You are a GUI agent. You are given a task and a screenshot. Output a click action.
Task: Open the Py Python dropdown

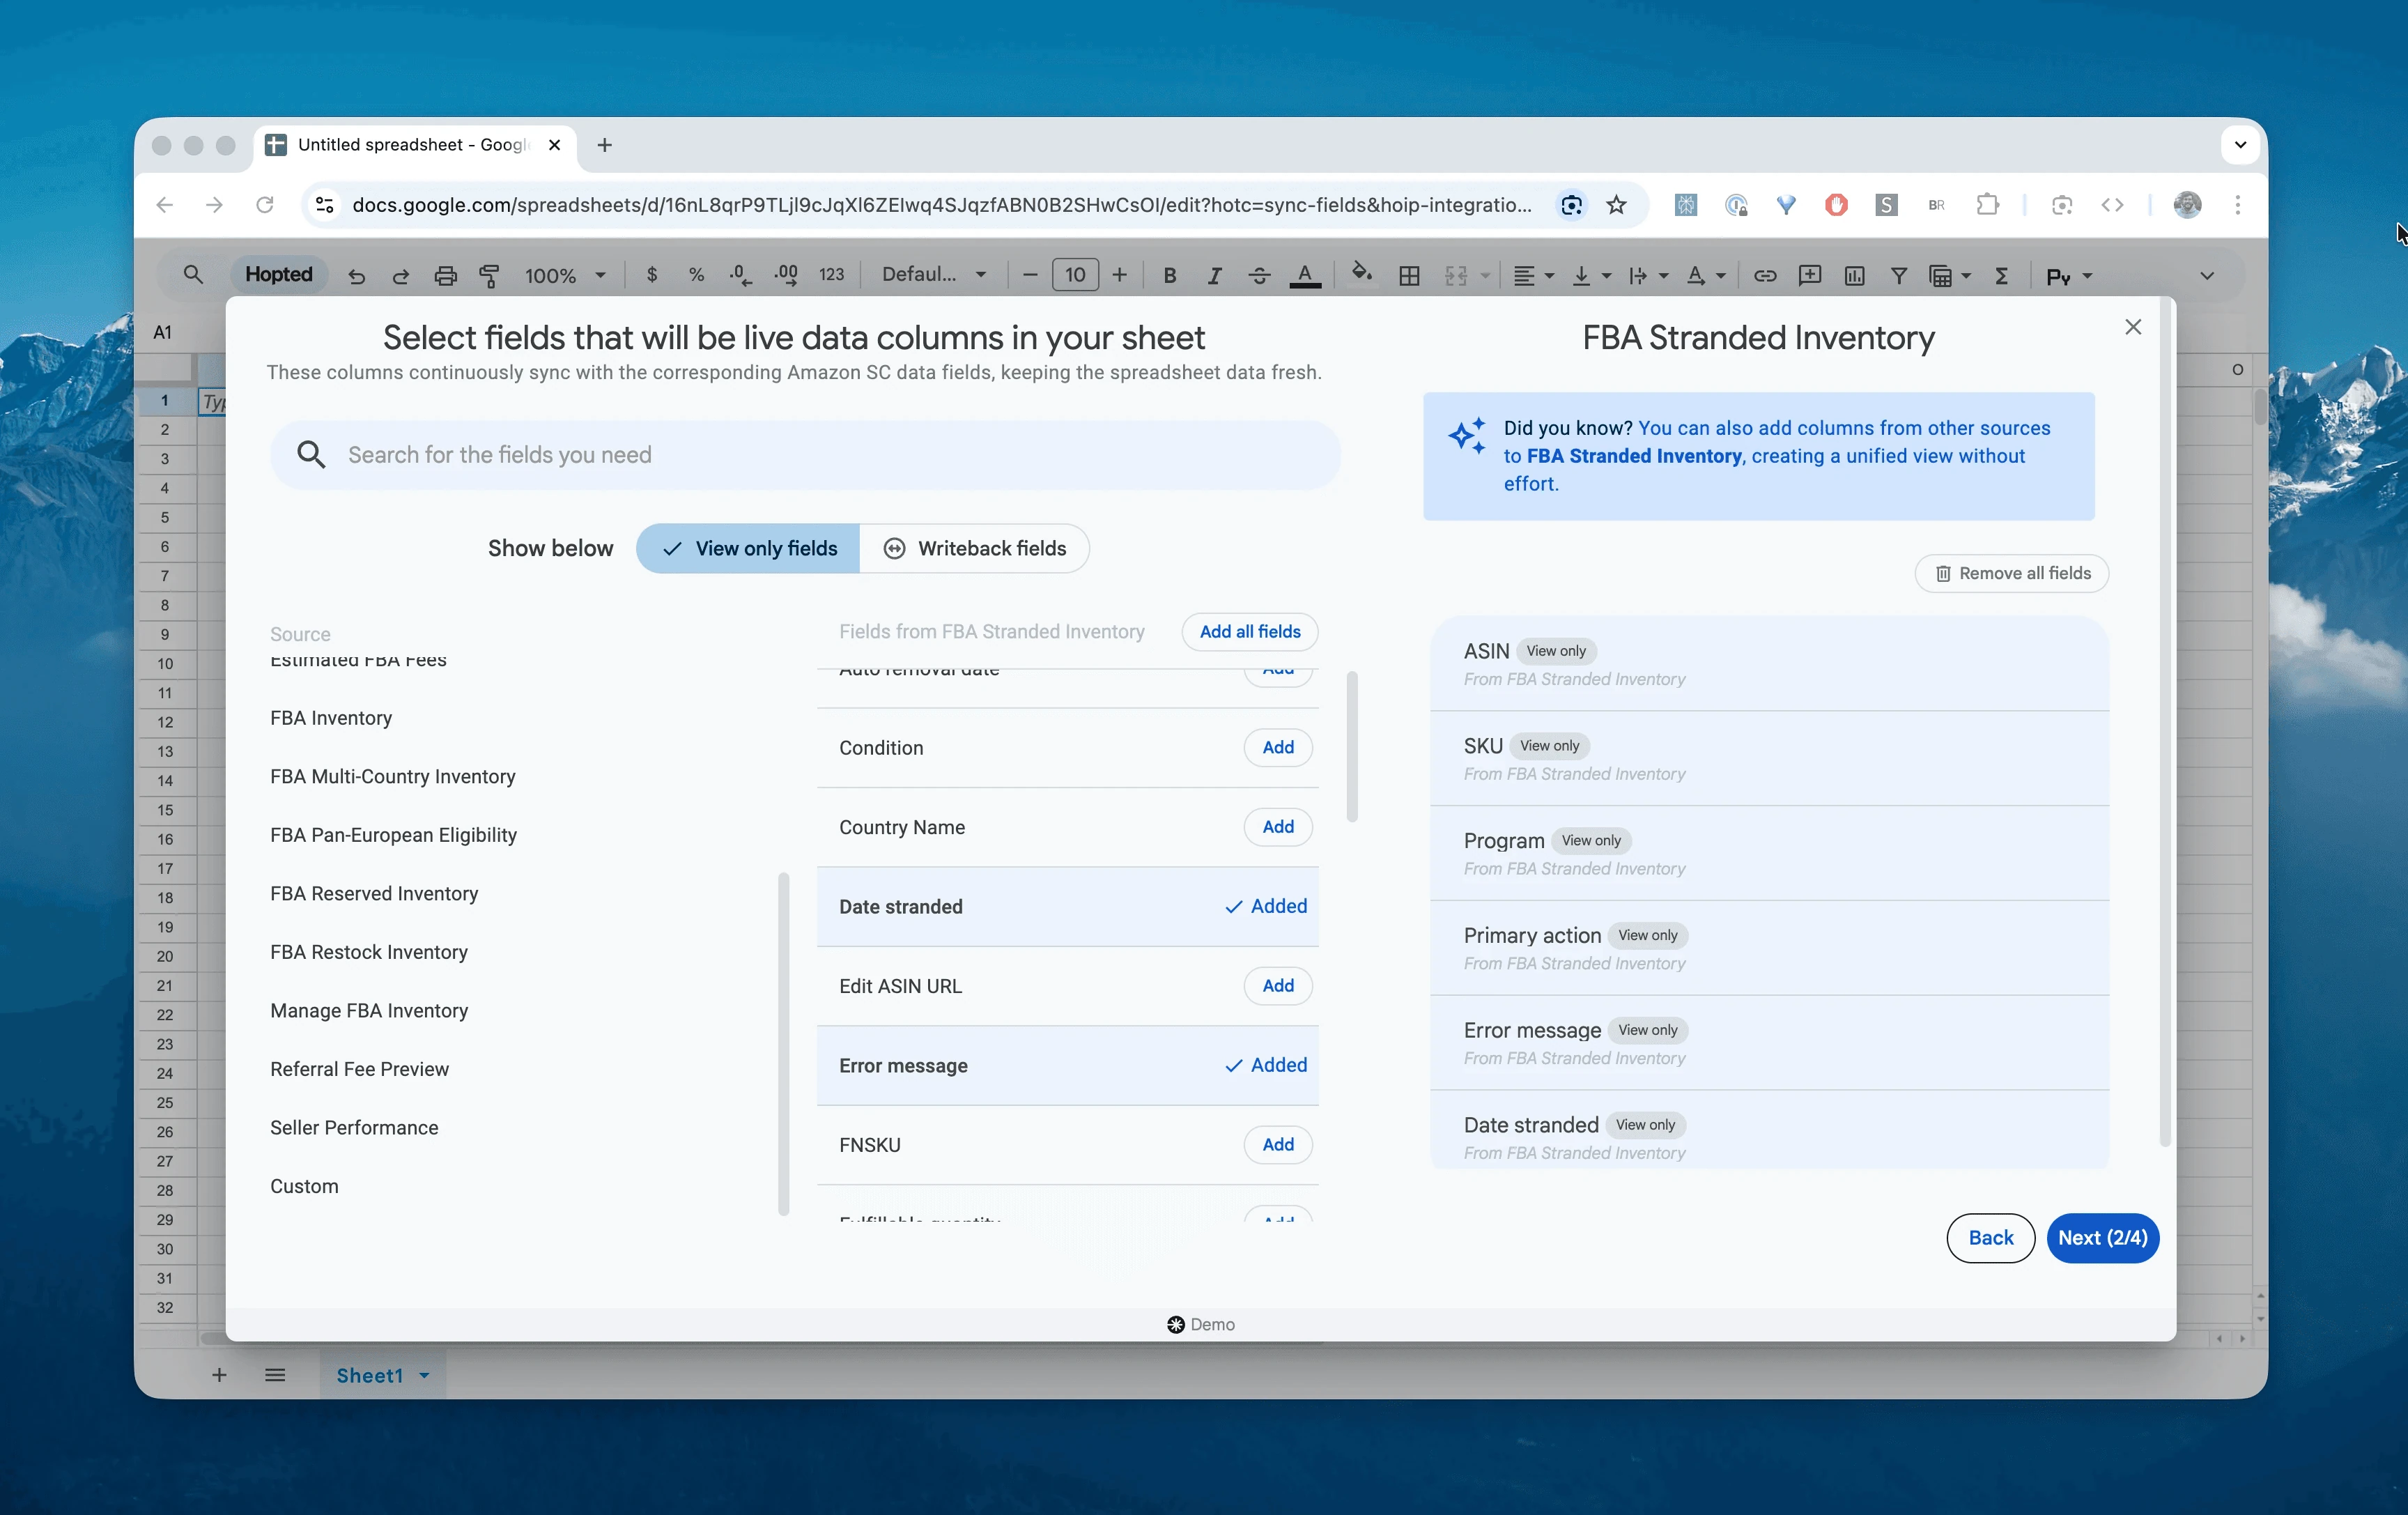2069,276
